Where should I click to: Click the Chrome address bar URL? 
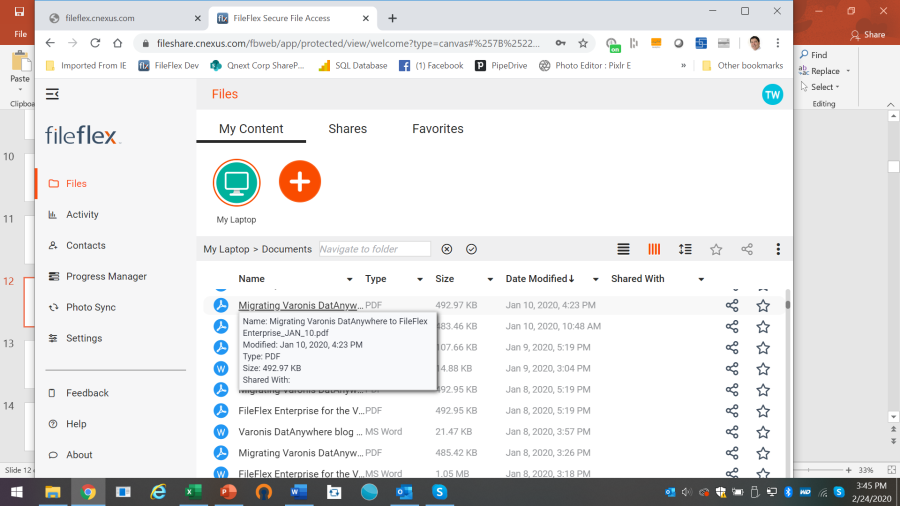[x=348, y=44]
